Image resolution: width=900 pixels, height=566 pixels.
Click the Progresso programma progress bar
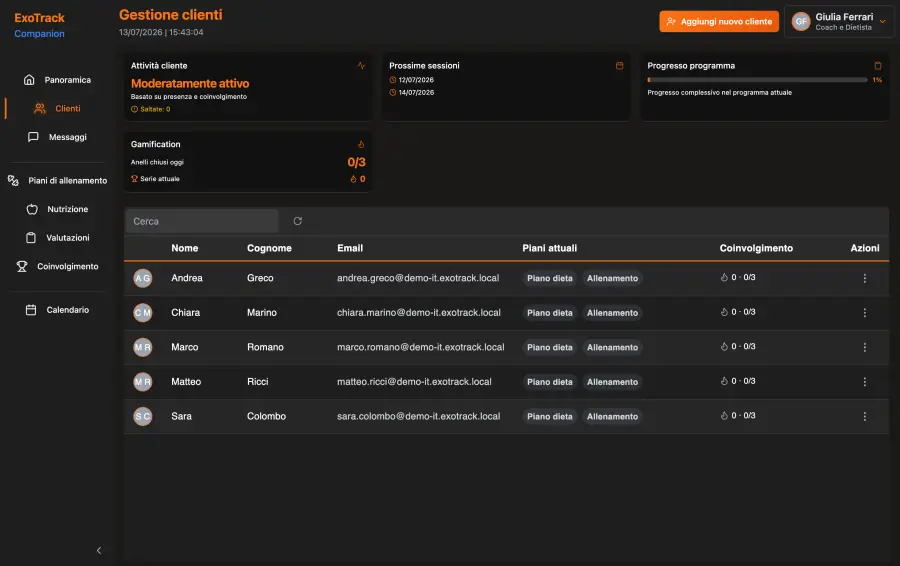tap(757, 80)
